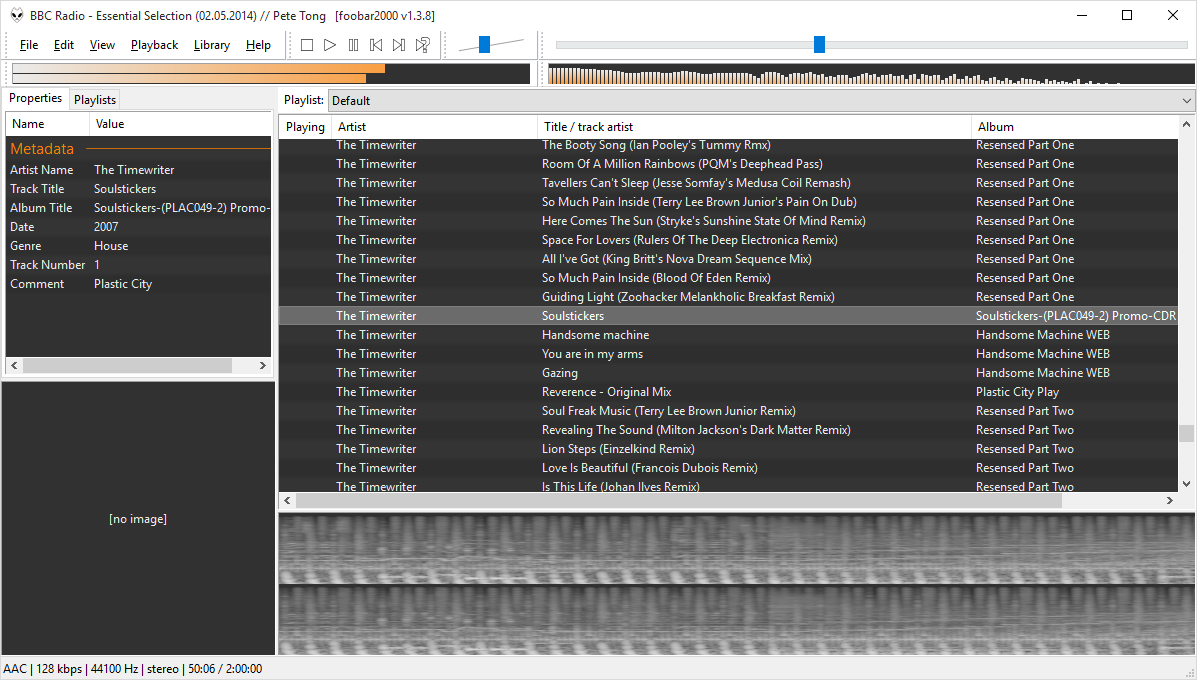Select the Gazing track
Screen dimensions: 1197x680
[x=728, y=373]
